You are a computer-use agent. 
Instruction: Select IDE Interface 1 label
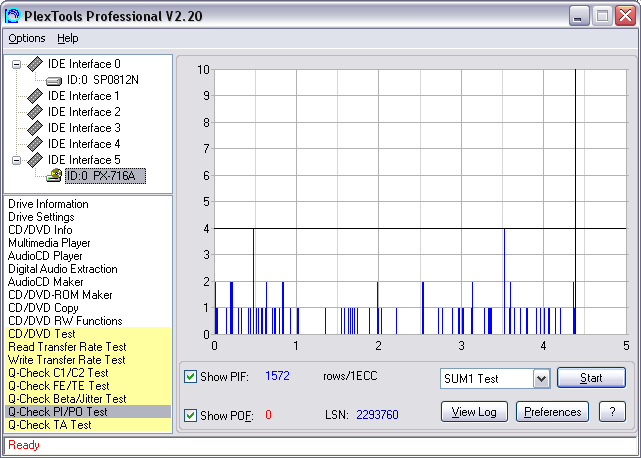(x=84, y=96)
